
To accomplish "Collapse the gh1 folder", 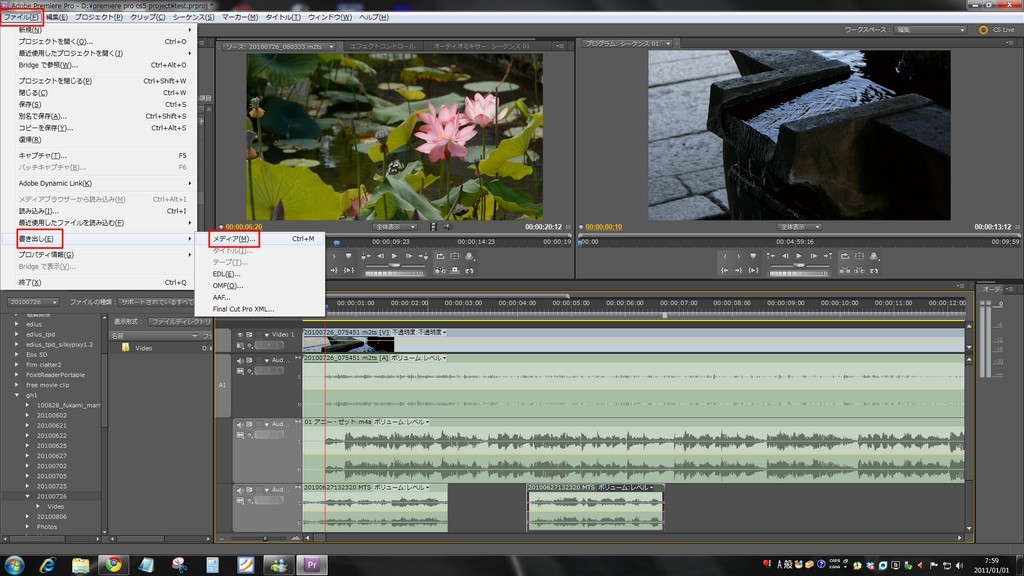I will coord(19,395).
